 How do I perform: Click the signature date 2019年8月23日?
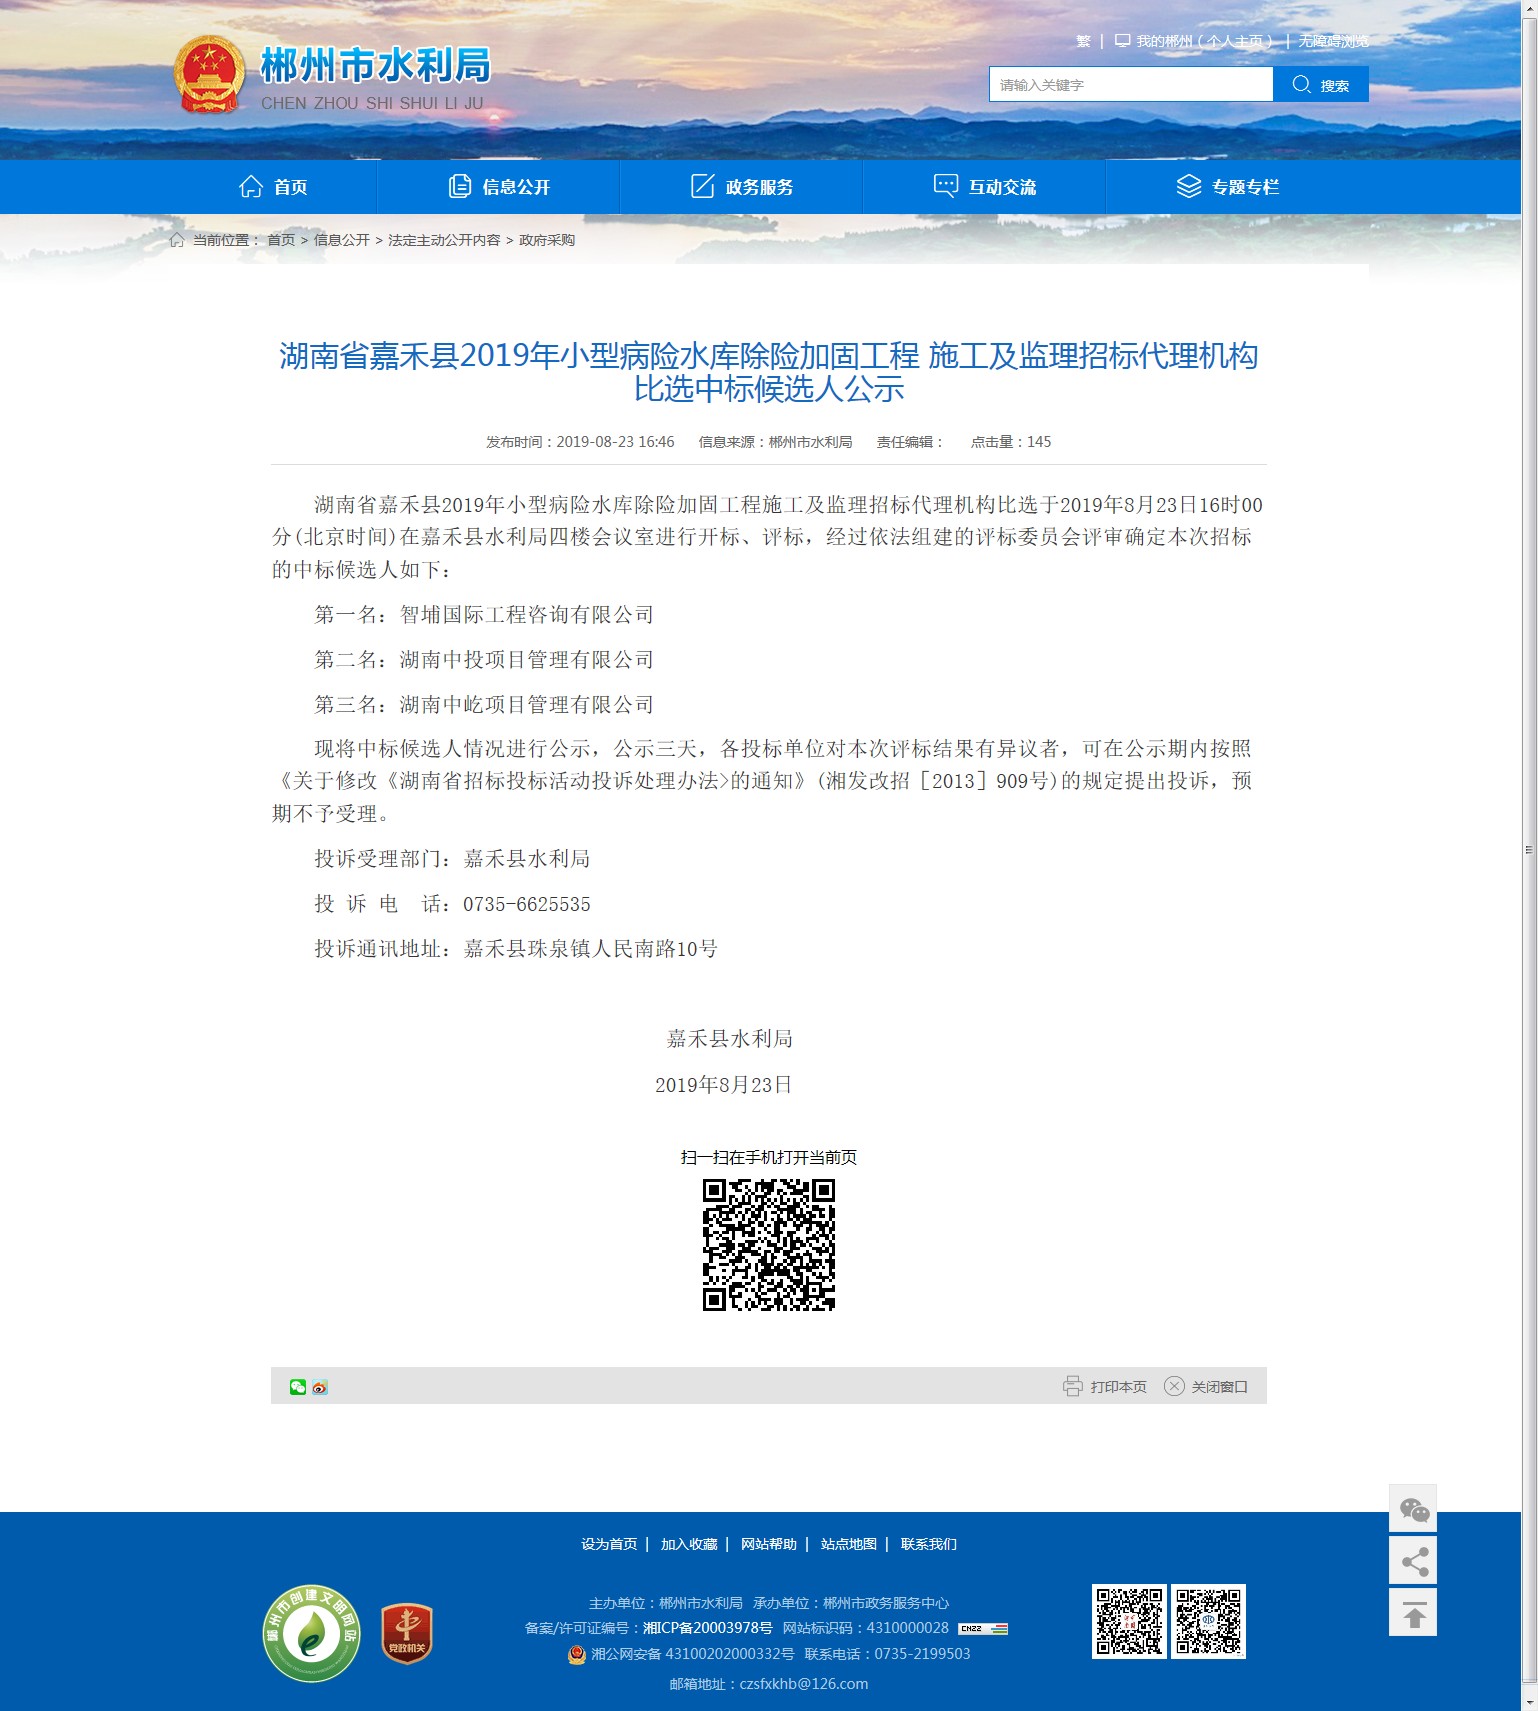[724, 1085]
